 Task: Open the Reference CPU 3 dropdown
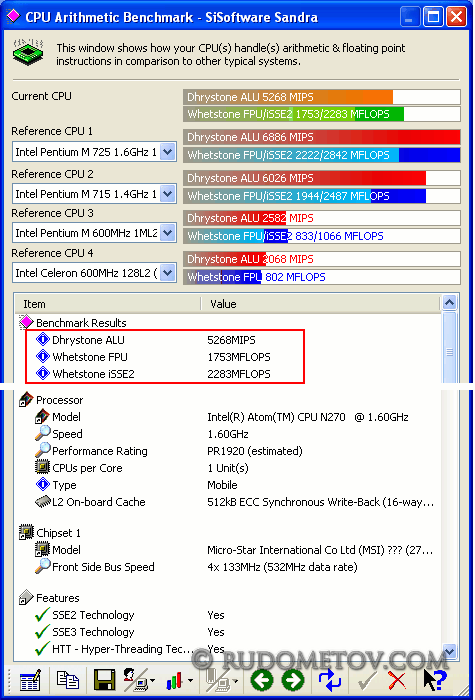point(167,233)
